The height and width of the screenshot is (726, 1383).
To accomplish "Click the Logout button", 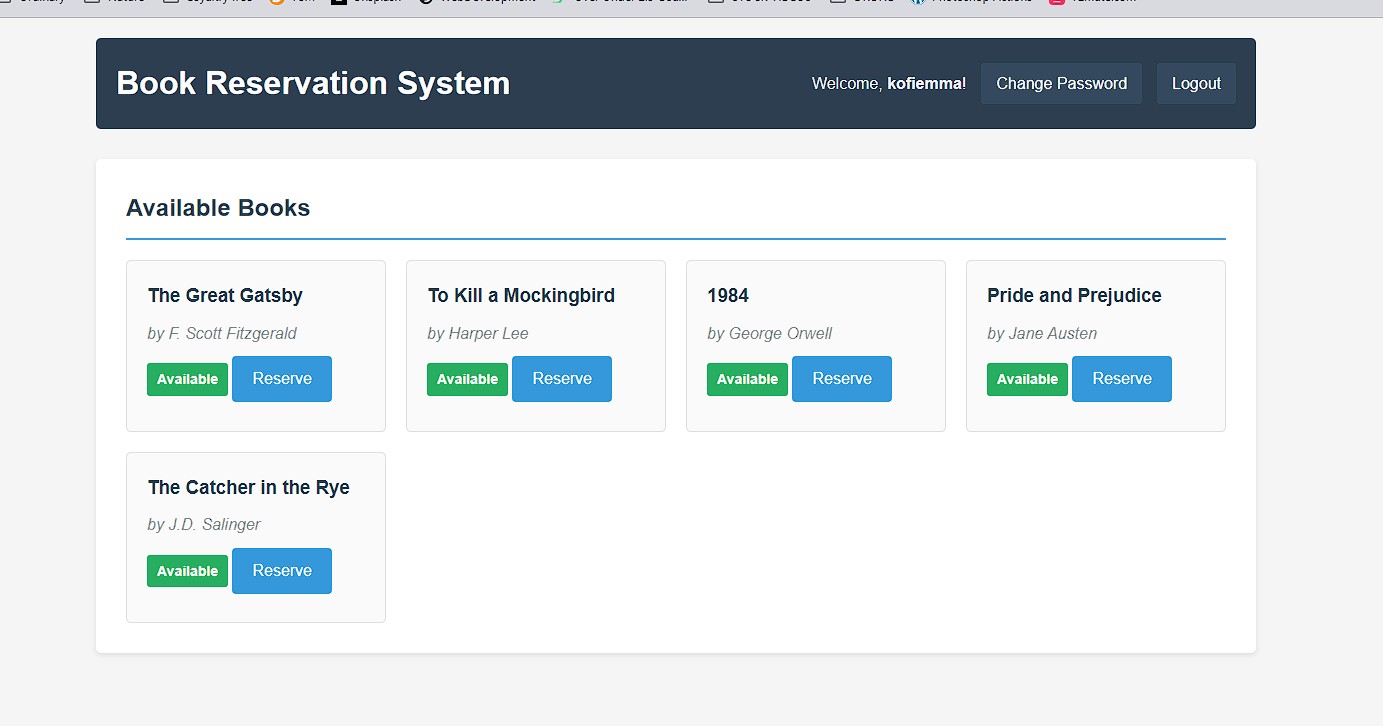I will 1196,83.
